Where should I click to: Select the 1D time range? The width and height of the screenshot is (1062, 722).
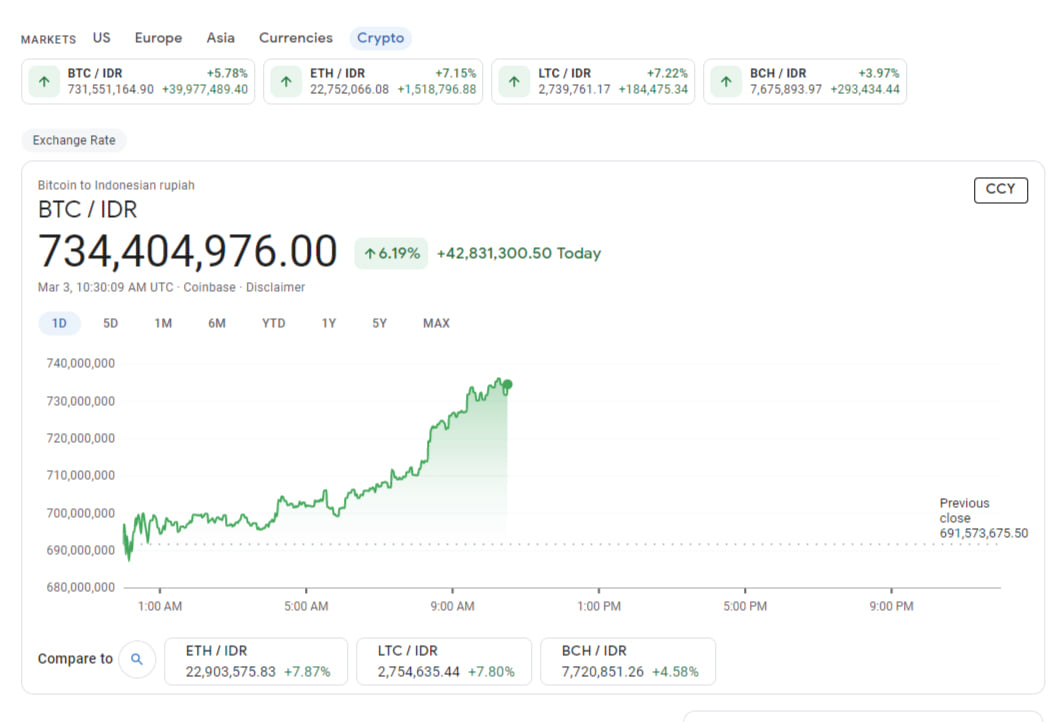(x=60, y=323)
